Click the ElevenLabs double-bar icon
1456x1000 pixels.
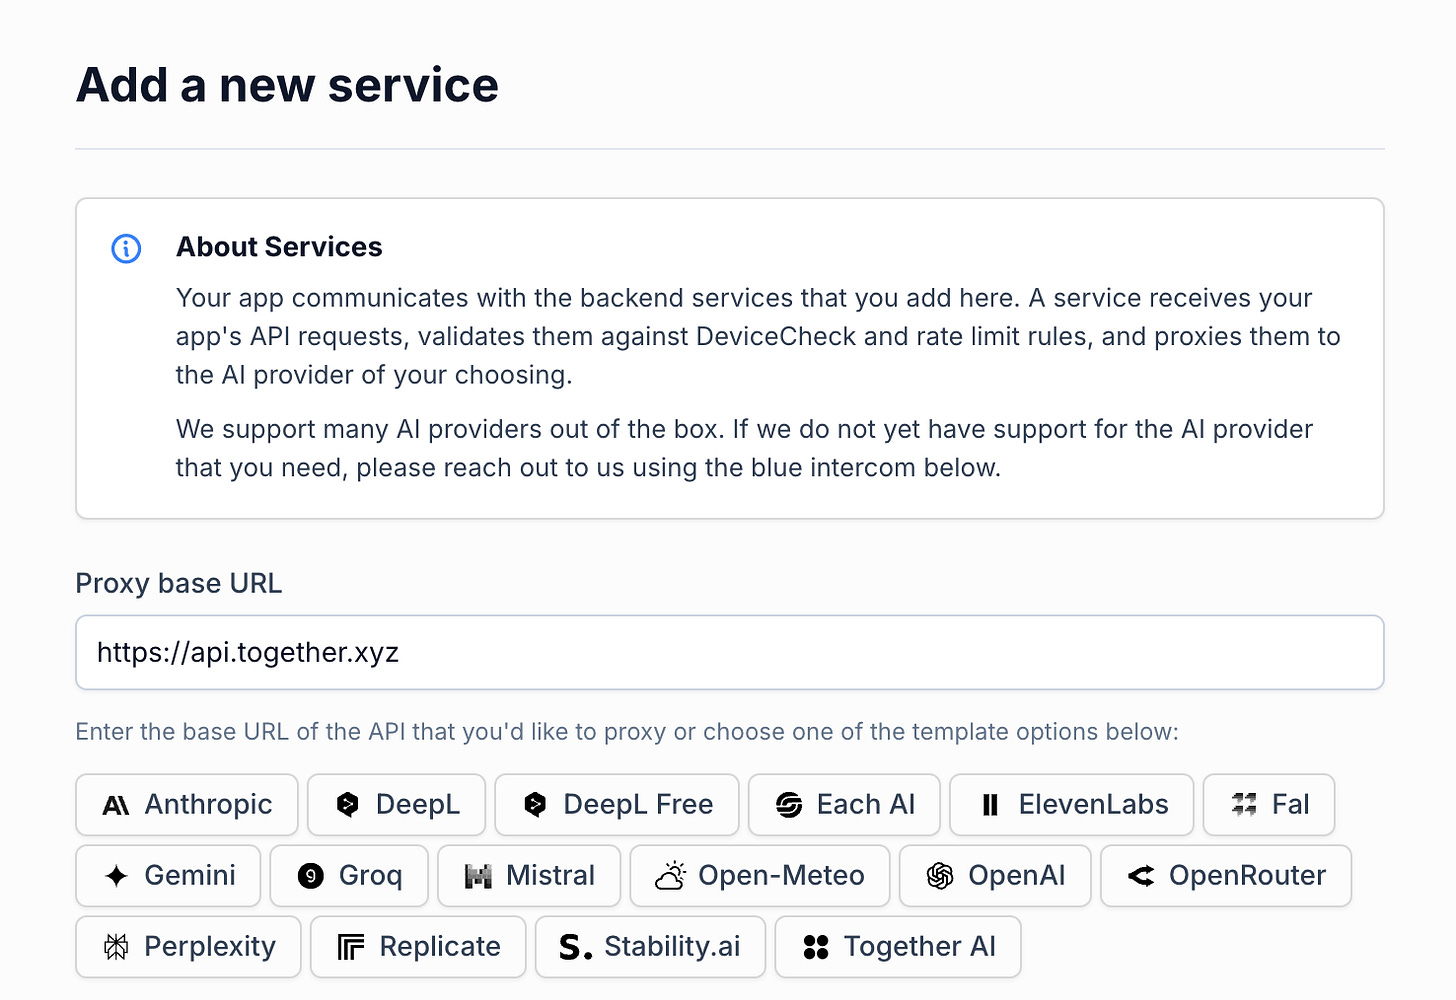tap(990, 805)
